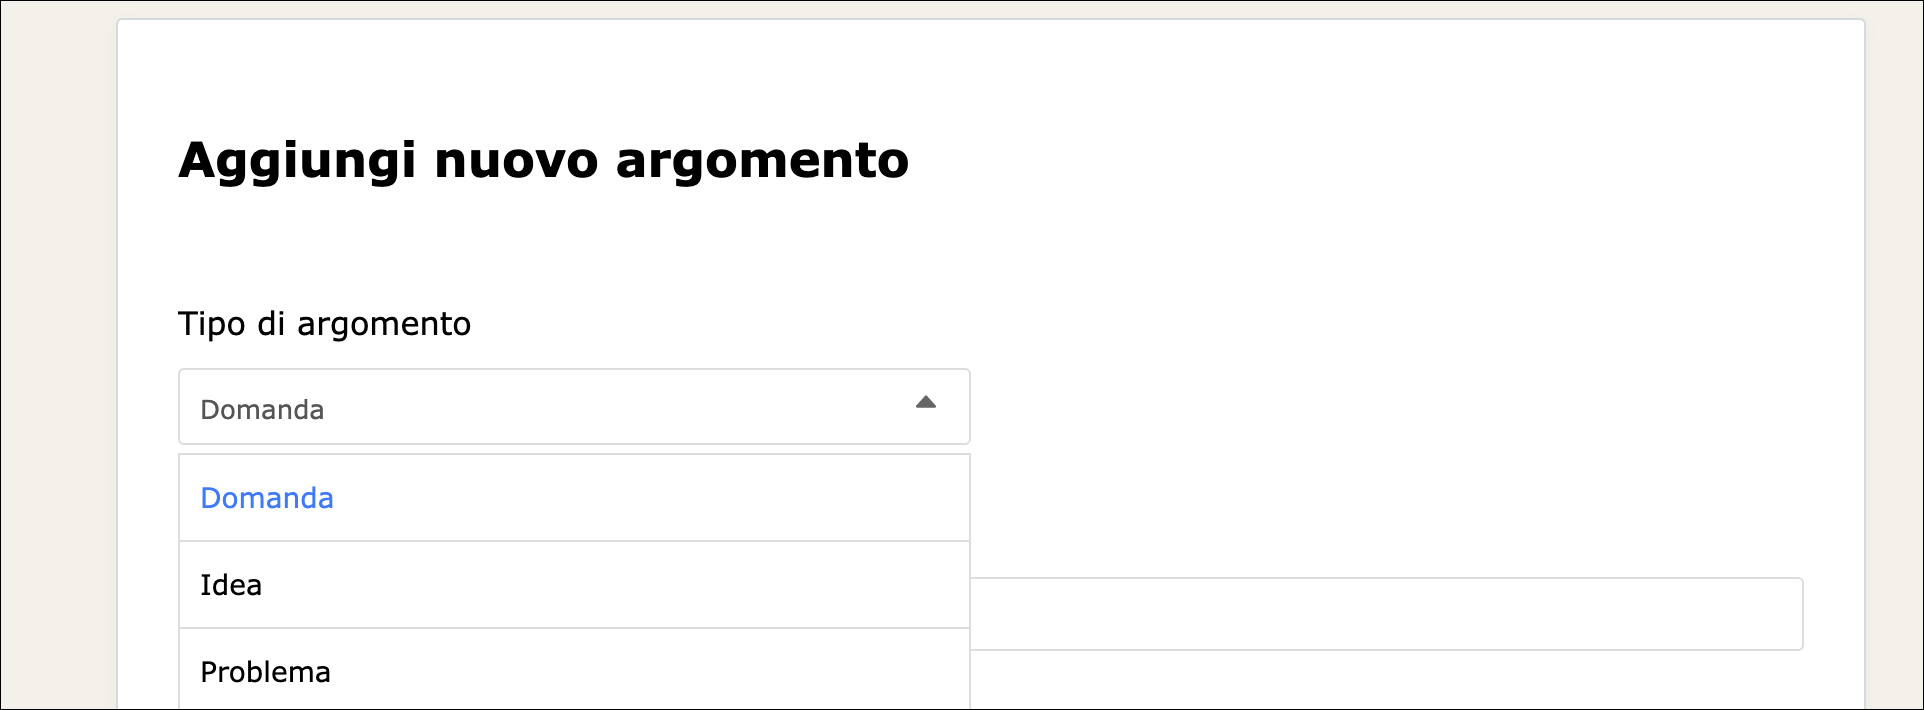Click the grey Domanda value in the combo box

tap(262, 410)
